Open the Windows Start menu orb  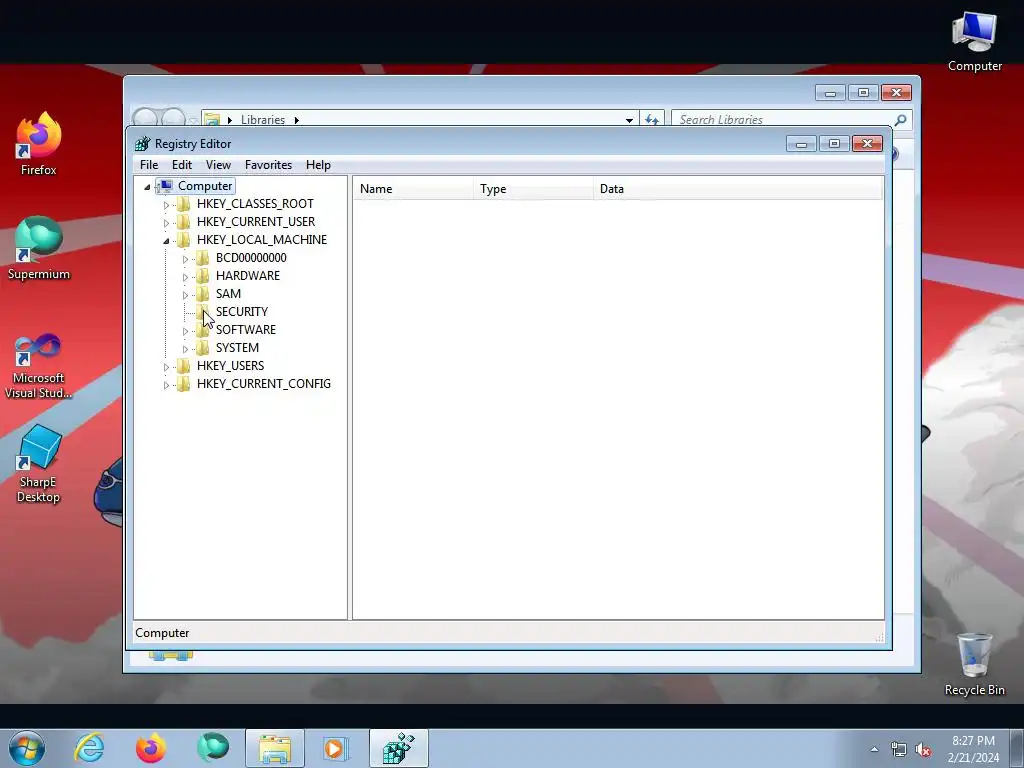click(x=27, y=748)
